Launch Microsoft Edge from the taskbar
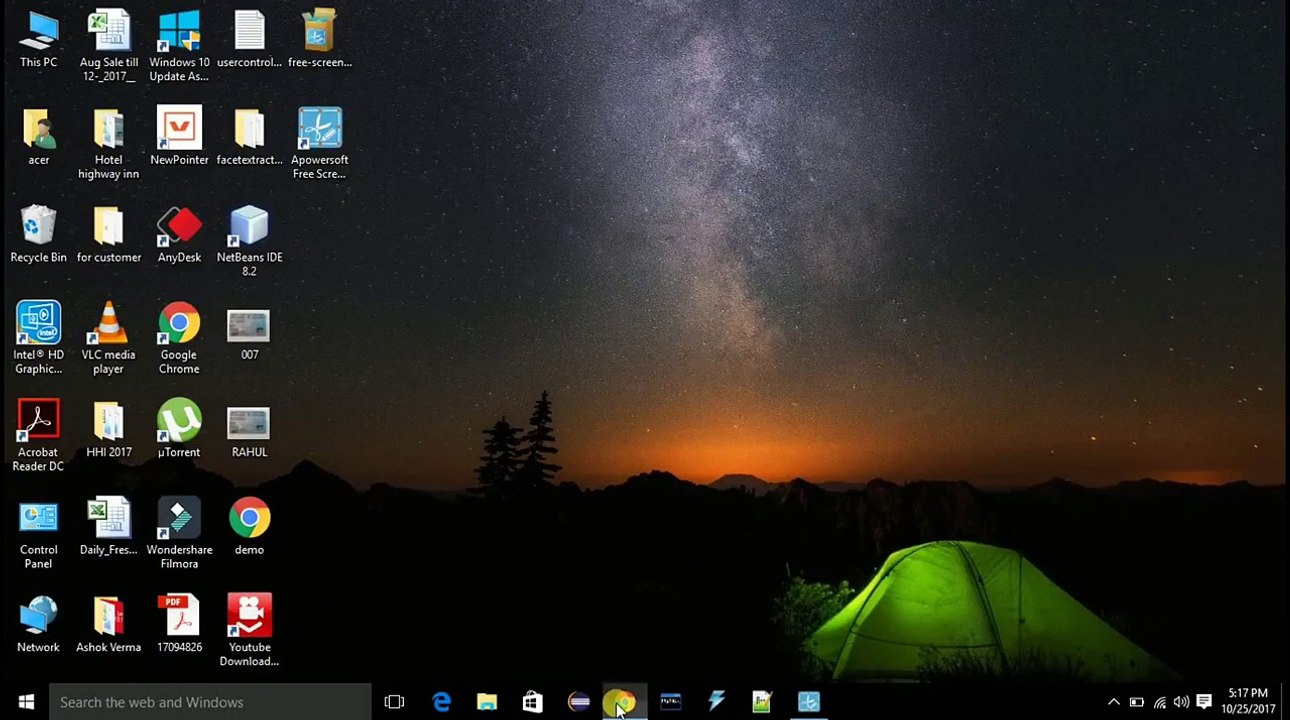 441,702
